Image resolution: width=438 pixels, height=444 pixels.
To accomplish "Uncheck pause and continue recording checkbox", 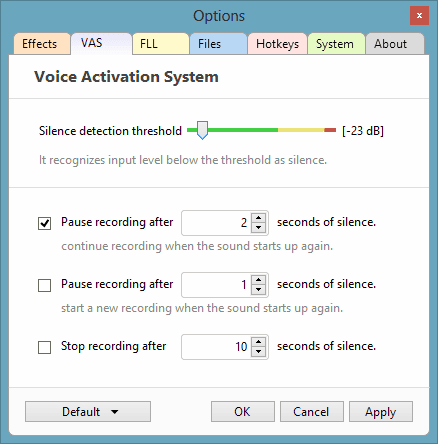I will [45, 223].
